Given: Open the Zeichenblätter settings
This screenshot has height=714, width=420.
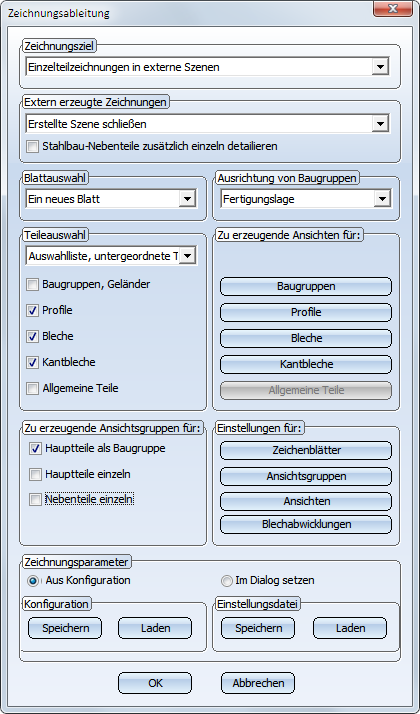Looking at the screenshot, I should [x=306, y=450].
